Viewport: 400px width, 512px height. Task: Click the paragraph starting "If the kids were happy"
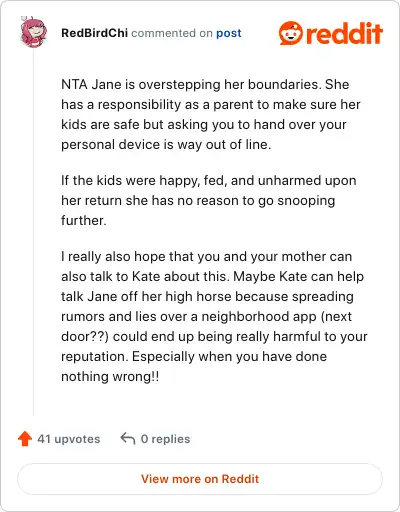point(209,200)
